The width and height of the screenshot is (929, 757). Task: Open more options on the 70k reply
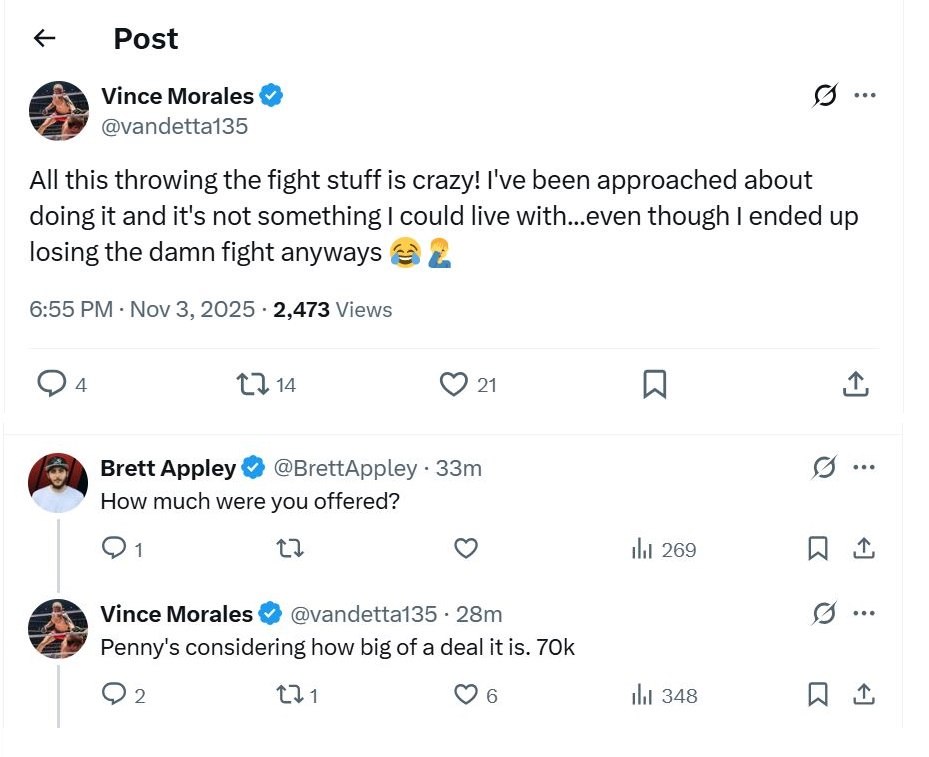pyautogui.click(x=865, y=613)
